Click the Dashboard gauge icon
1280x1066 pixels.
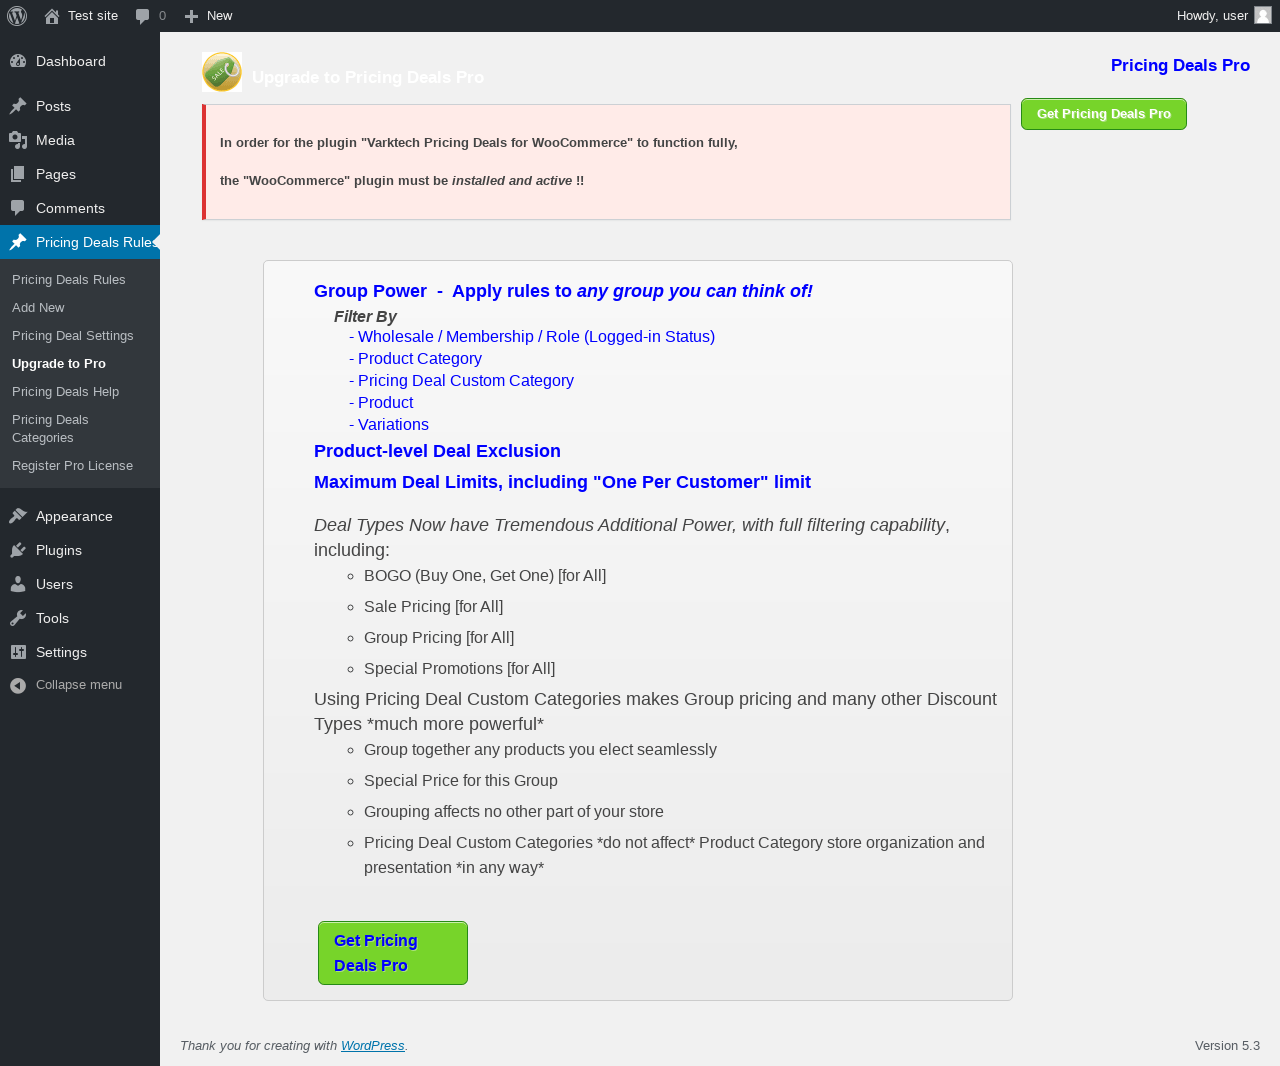(x=18, y=61)
